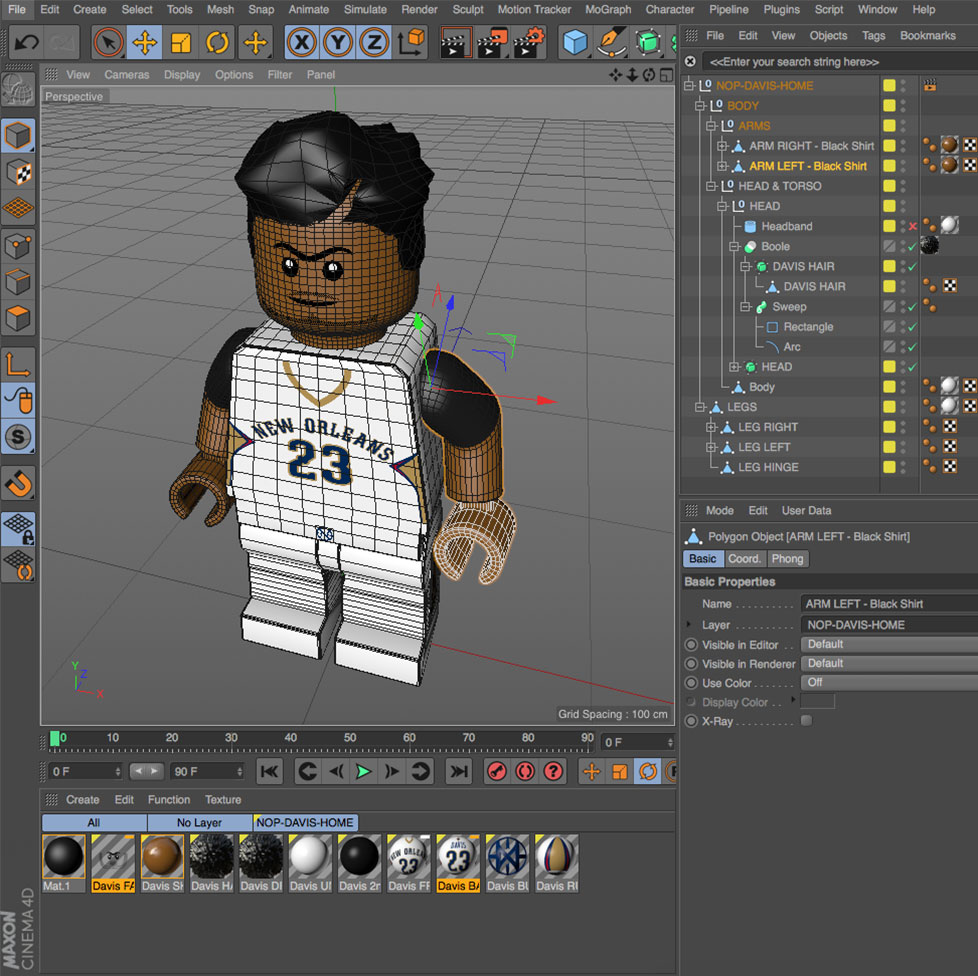The image size is (978, 976).
Task: Enable the X-Ray option for ARM LEFT
Action: (808, 721)
